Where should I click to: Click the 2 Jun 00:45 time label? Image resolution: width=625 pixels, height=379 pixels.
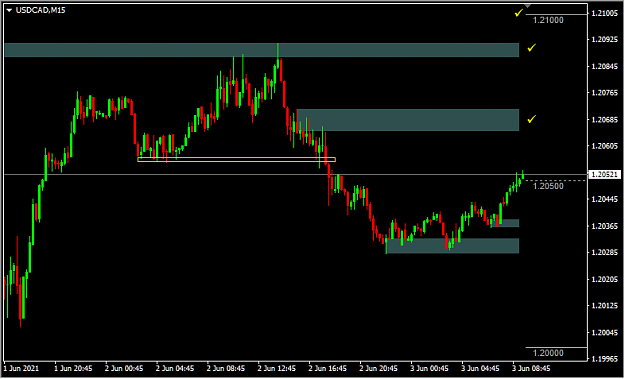point(124,368)
